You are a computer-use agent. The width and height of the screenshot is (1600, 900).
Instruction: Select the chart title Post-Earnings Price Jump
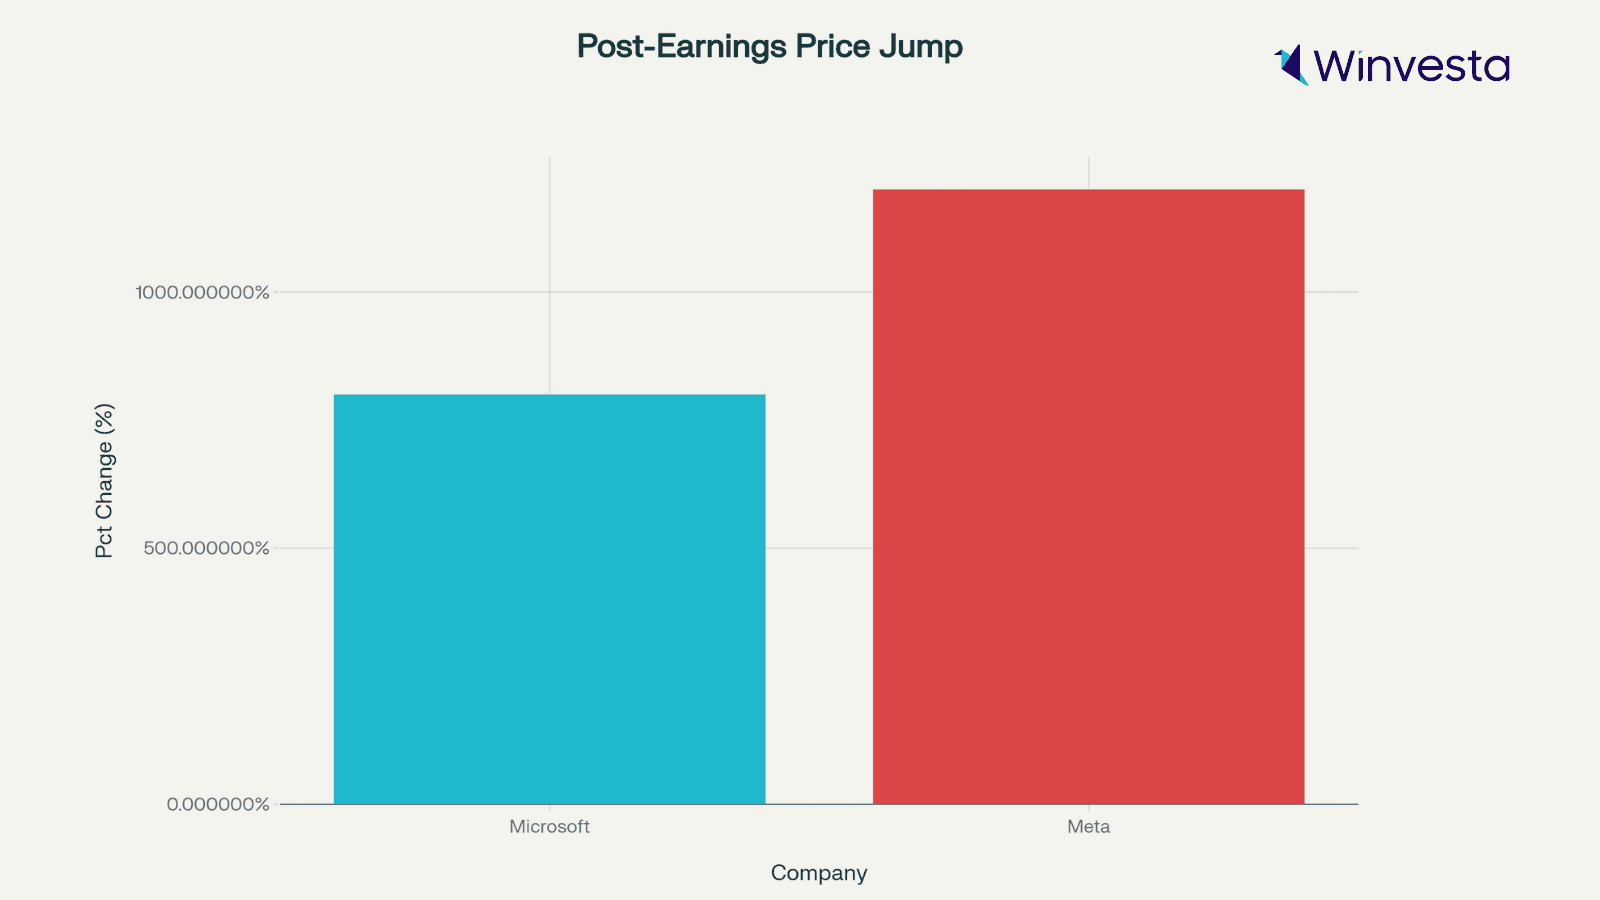pos(769,46)
